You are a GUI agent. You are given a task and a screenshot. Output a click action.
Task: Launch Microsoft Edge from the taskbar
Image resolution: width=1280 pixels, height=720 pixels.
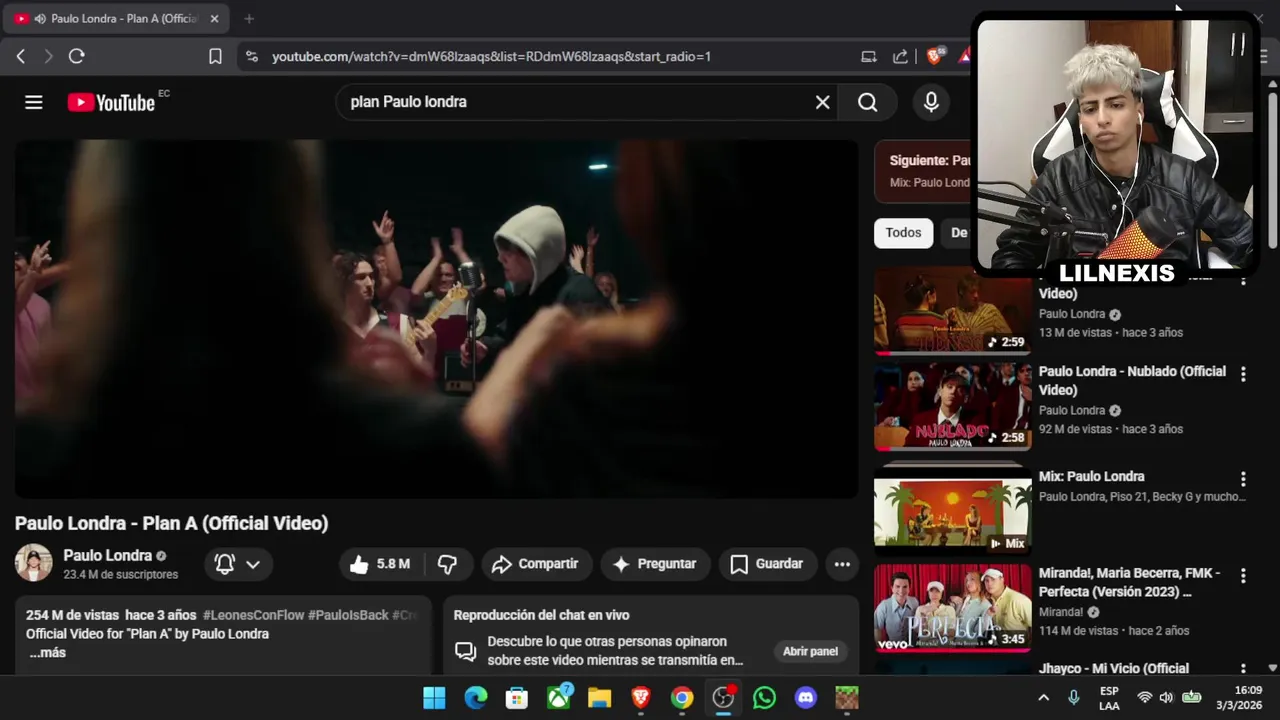click(x=476, y=698)
